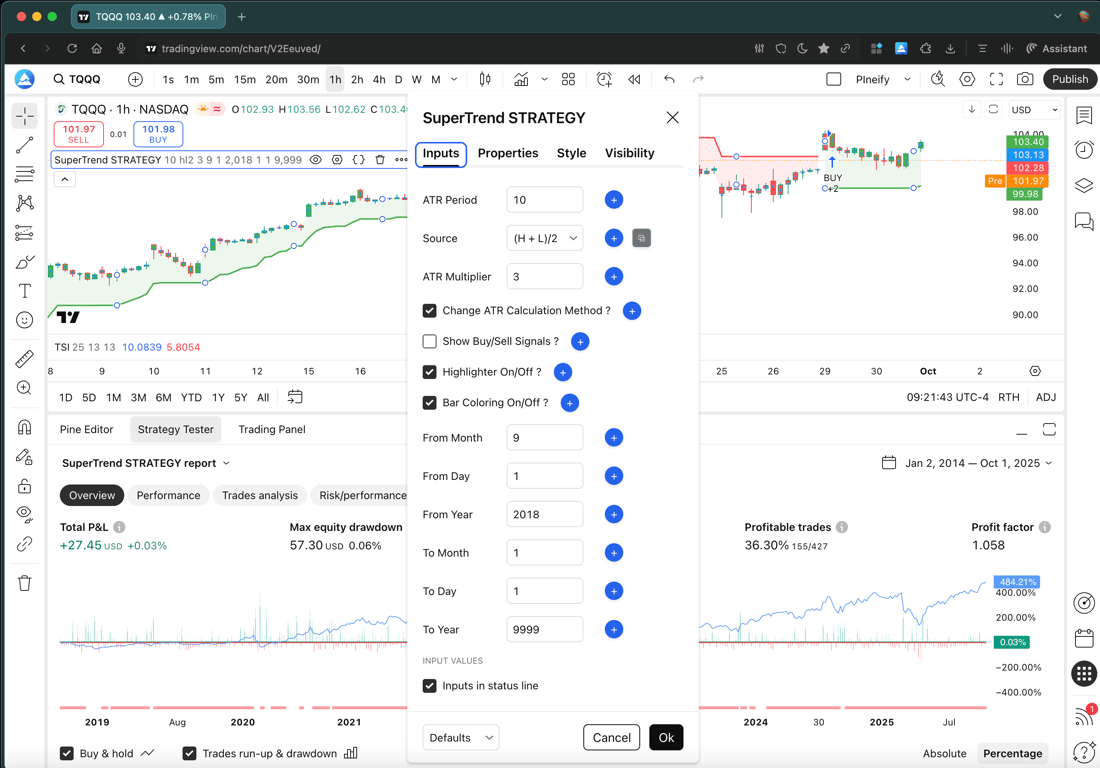Open the Alerts panel clock icon
The width and height of the screenshot is (1100, 768).
[x=1084, y=149]
